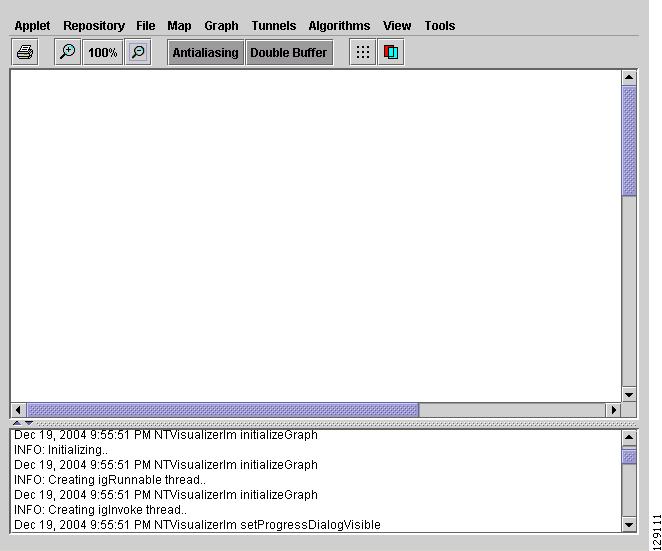Click the canvas vertical scrollbar down arrow
662x551 pixels.
pyautogui.click(x=629, y=395)
